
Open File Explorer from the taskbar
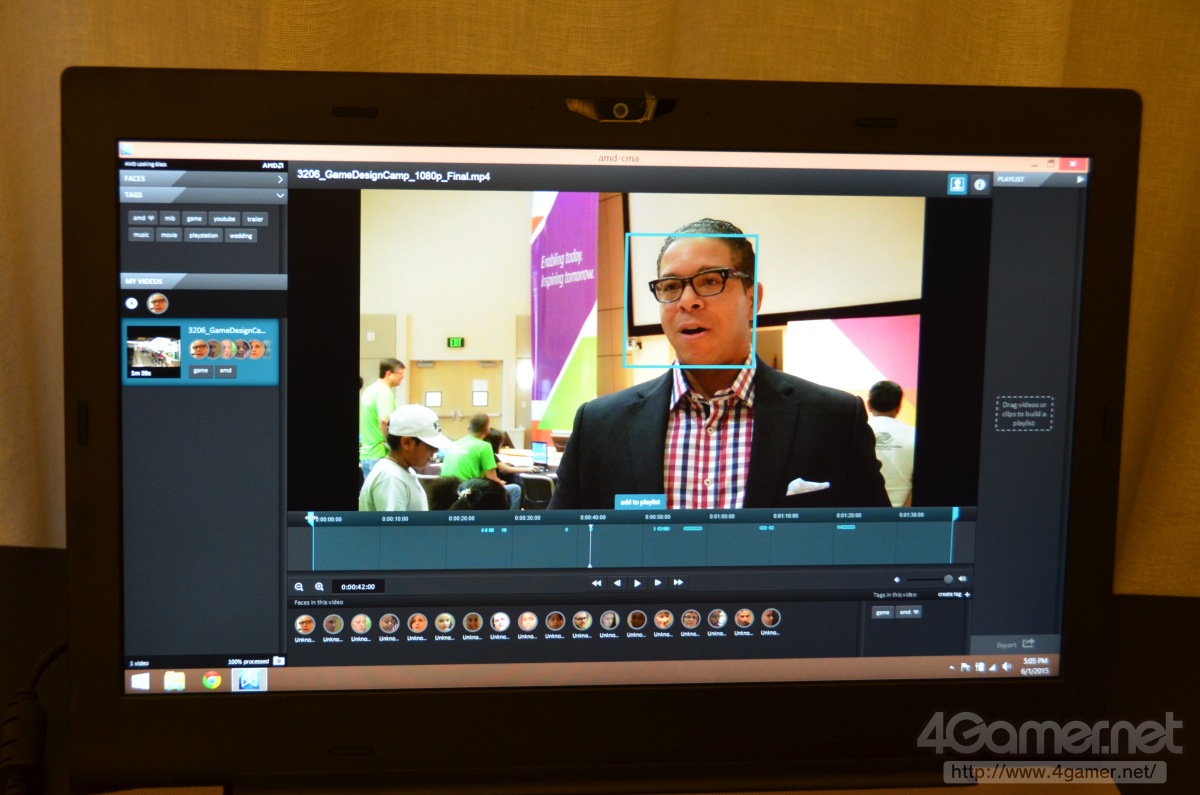coord(175,681)
